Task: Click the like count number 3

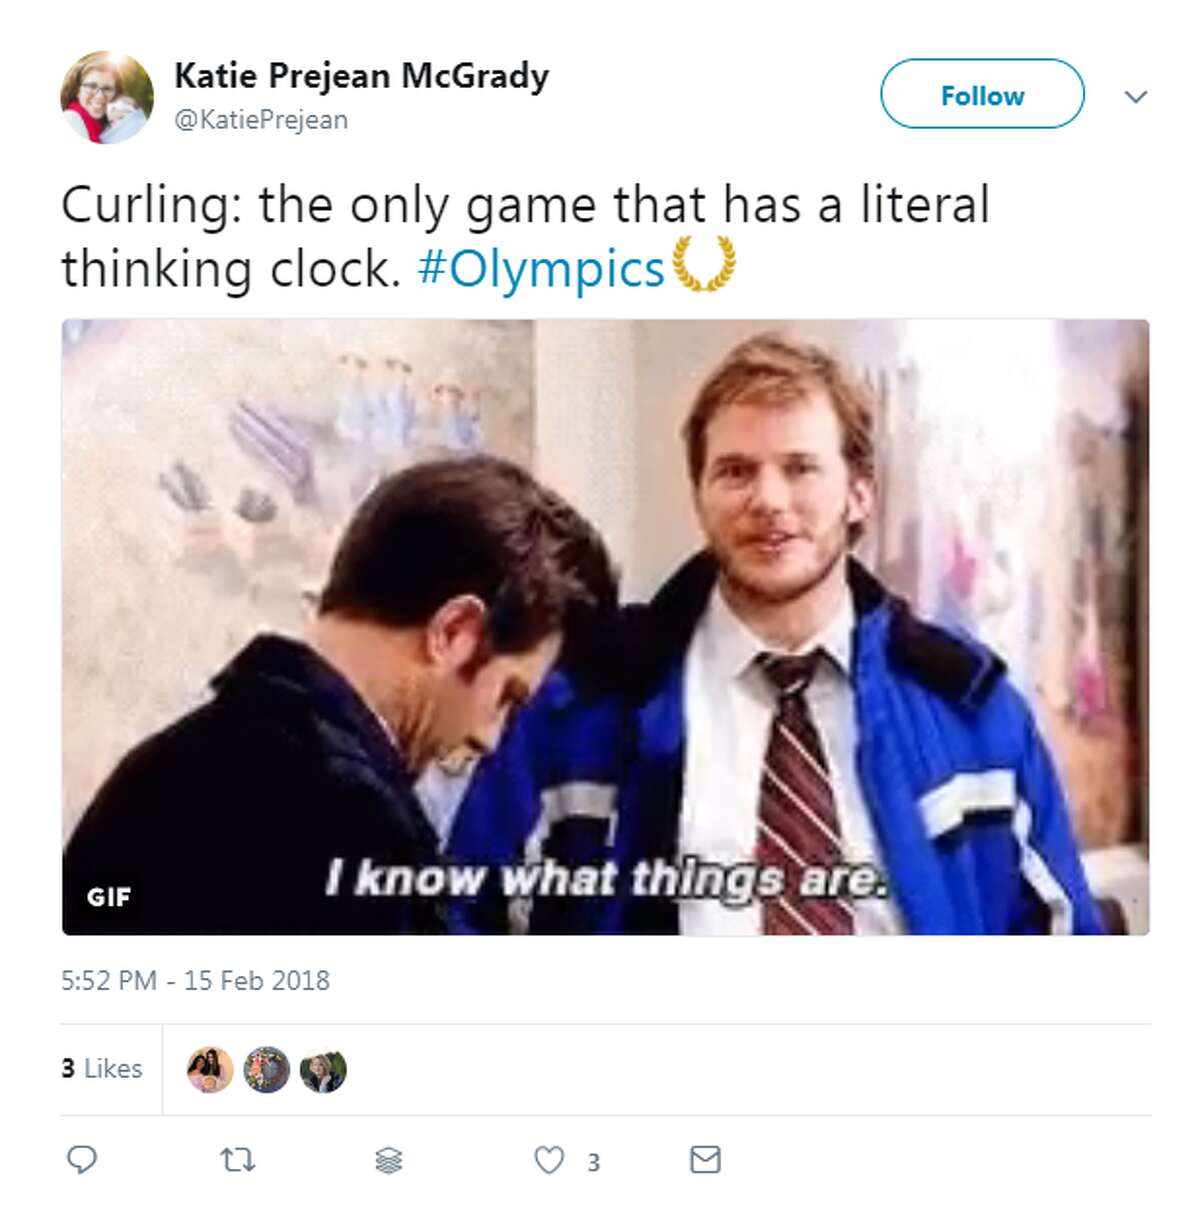Action: (593, 1162)
